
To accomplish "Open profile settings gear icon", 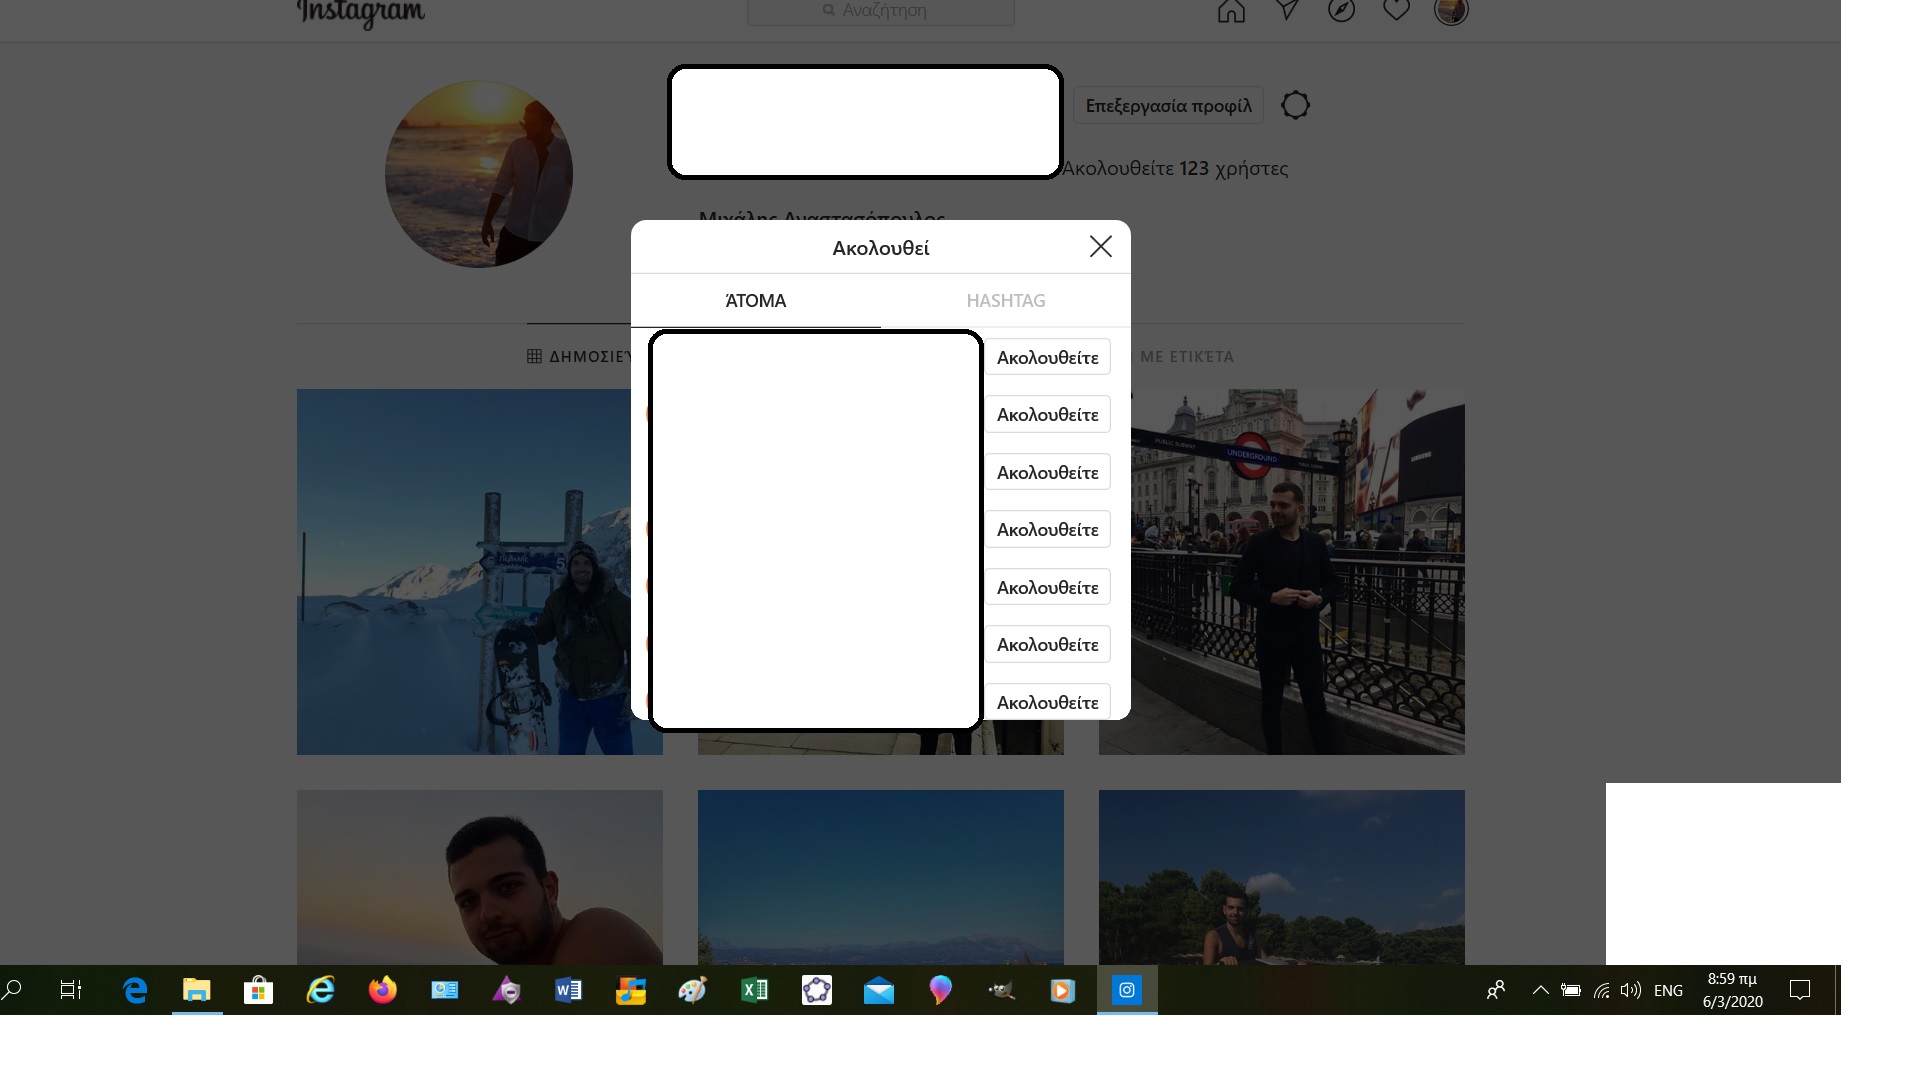I will (x=1295, y=105).
